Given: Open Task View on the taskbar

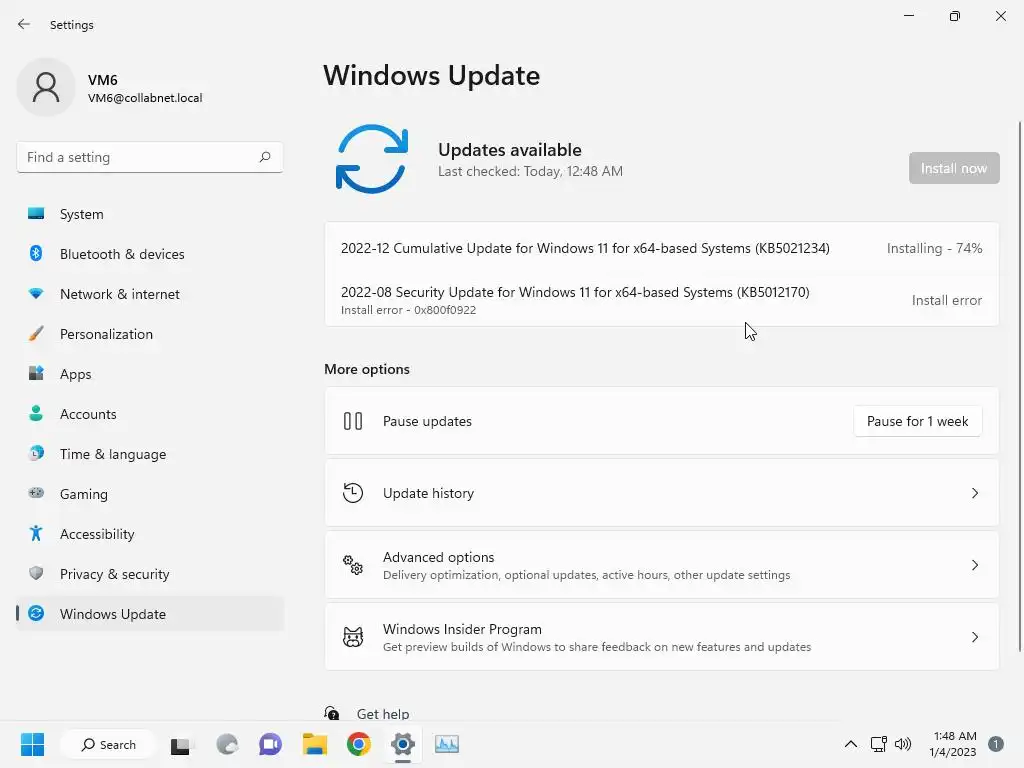Looking at the screenshot, I should pos(181,745).
